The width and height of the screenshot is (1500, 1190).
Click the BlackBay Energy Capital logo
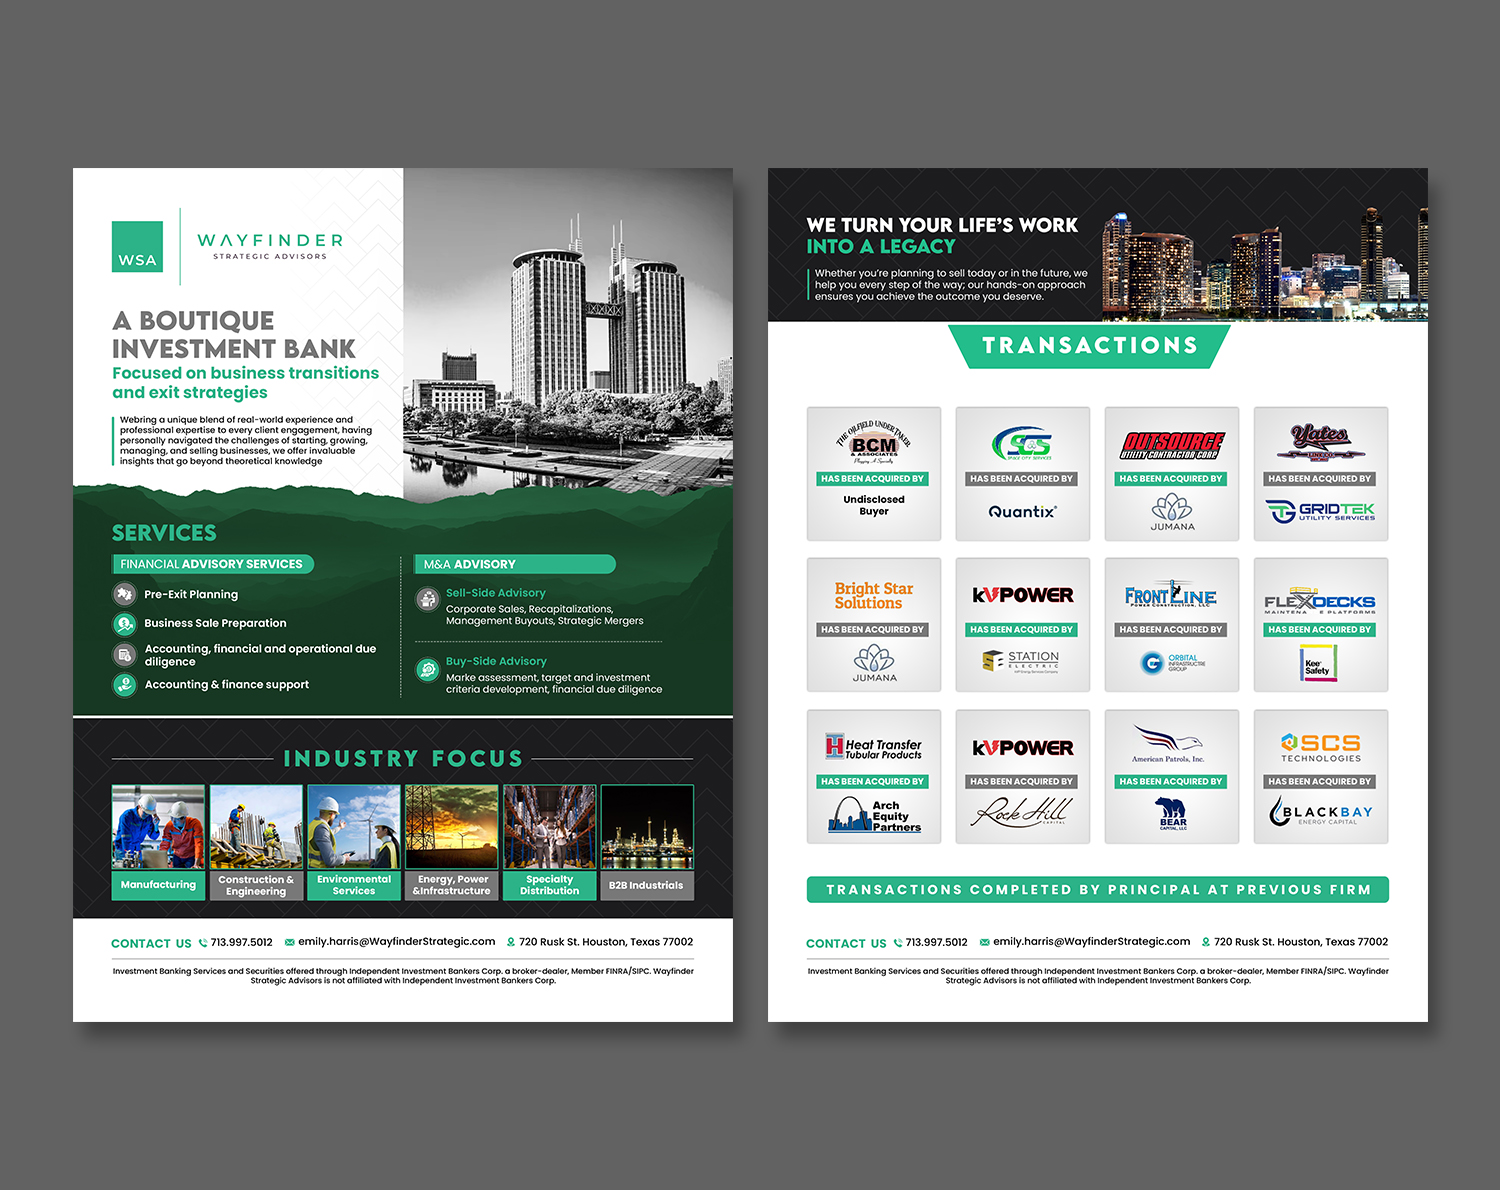click(x=1320, y=811)
